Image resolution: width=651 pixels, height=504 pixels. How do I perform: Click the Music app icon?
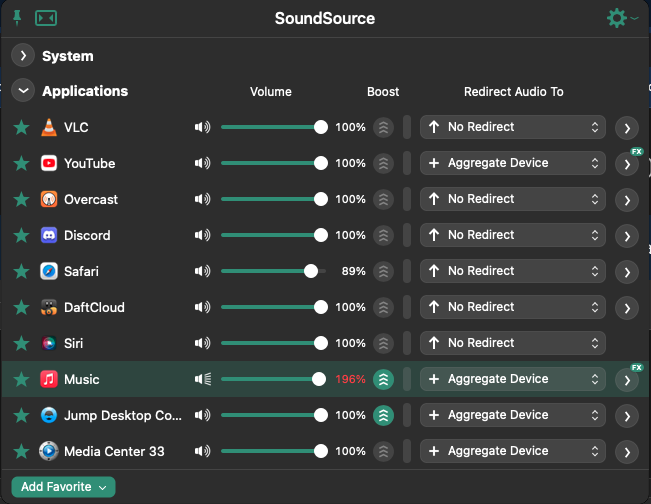coord(49,379)
